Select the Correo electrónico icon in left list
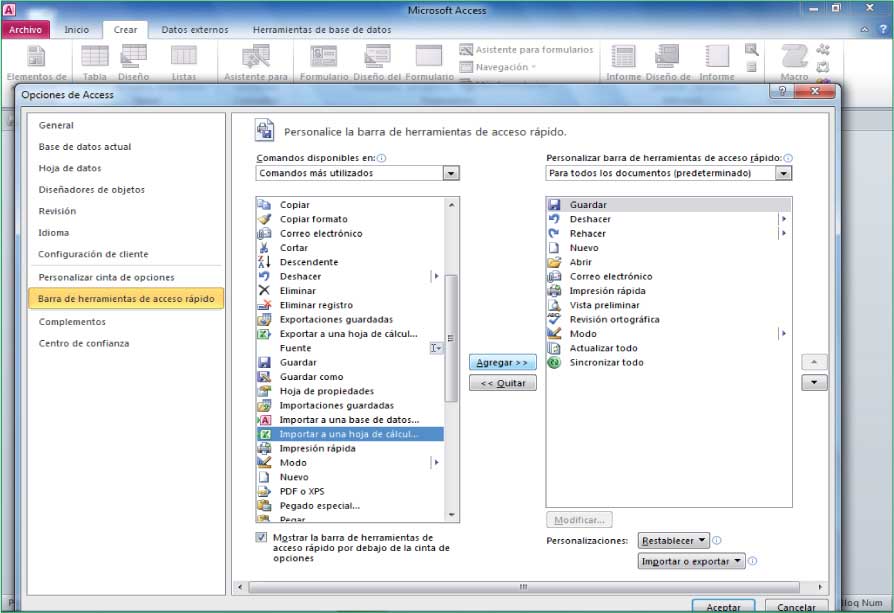This screenshot has width=894, height=613. [x=264, y=233]
